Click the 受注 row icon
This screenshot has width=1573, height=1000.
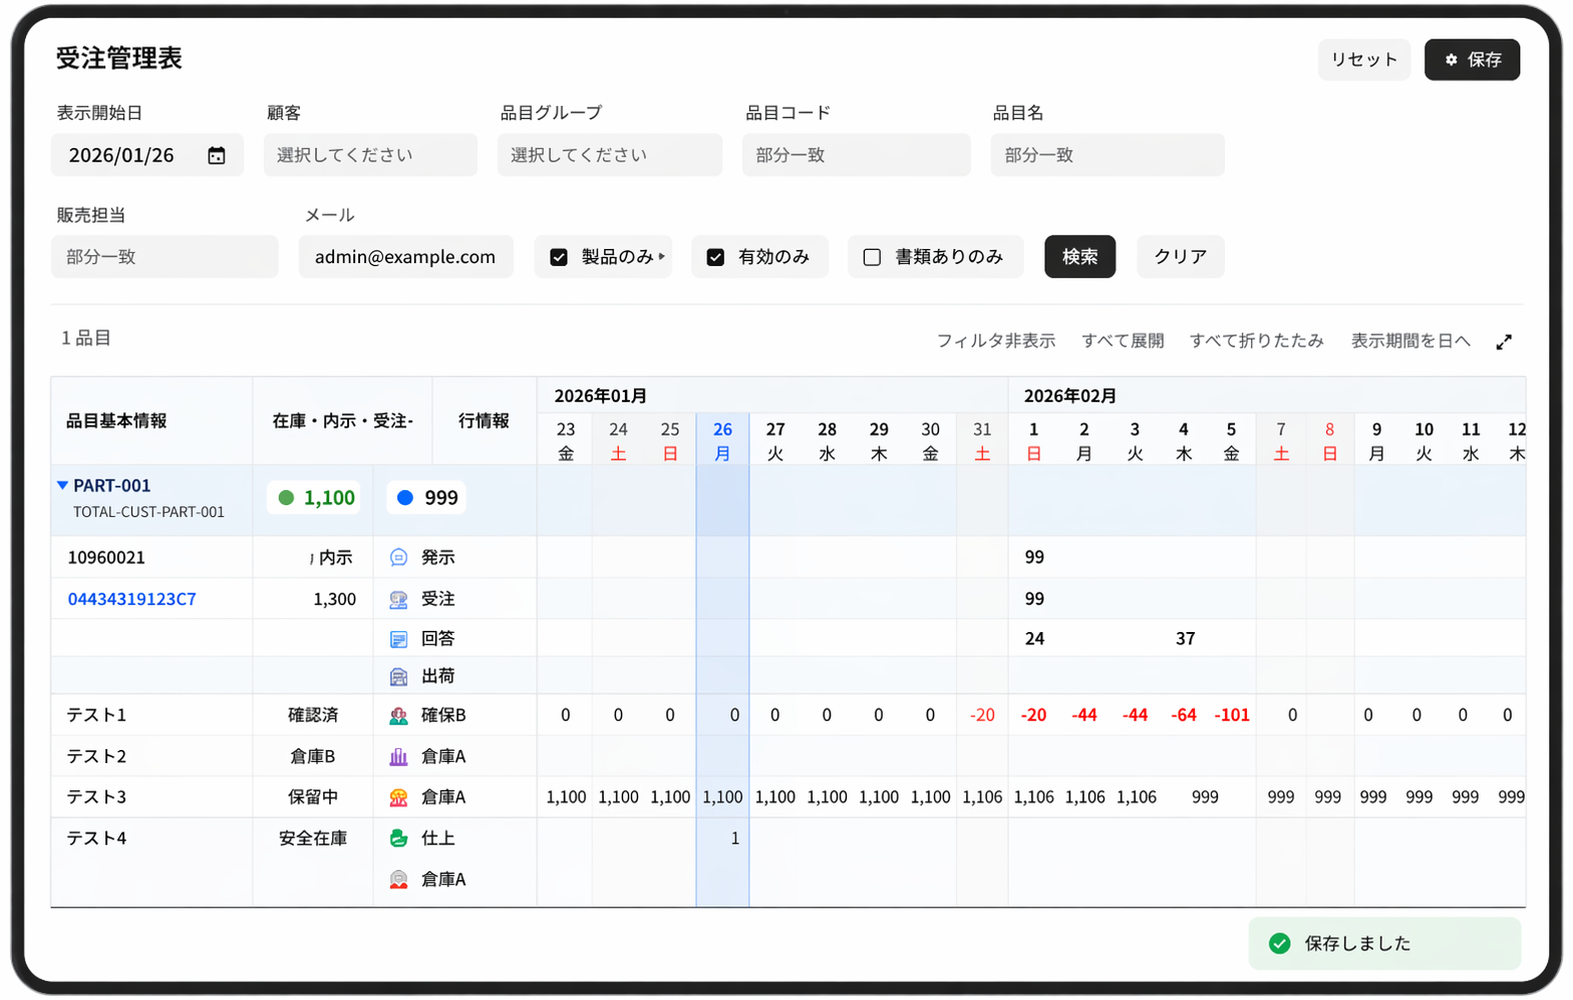click(398, 600)
